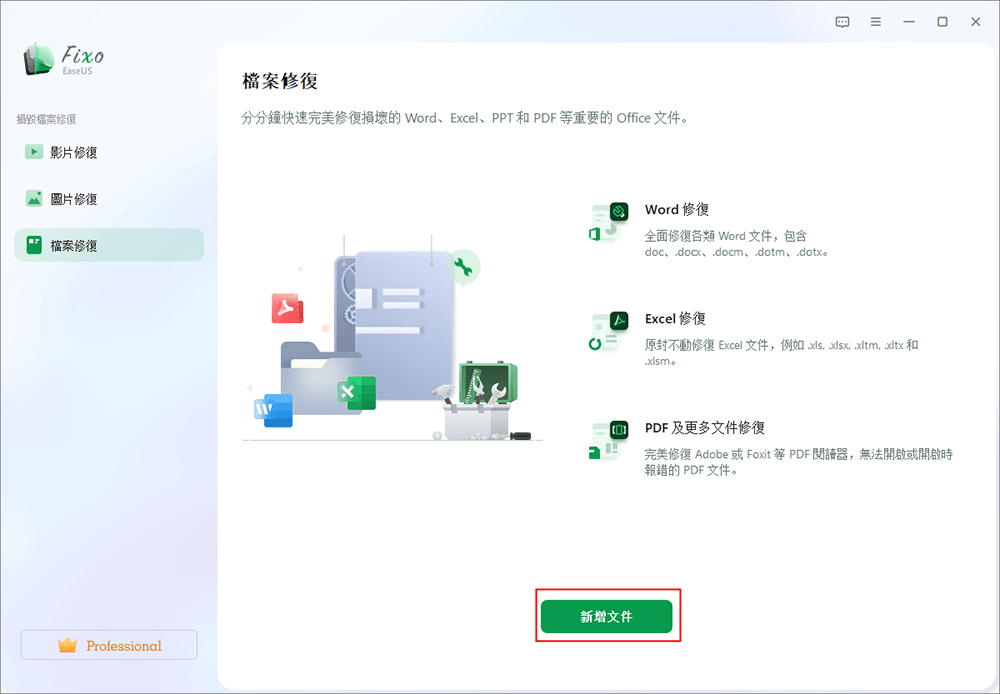Click the crown icon on Professional button
The height and width of the screenshot is (694, 1000).
pos(67,645)
